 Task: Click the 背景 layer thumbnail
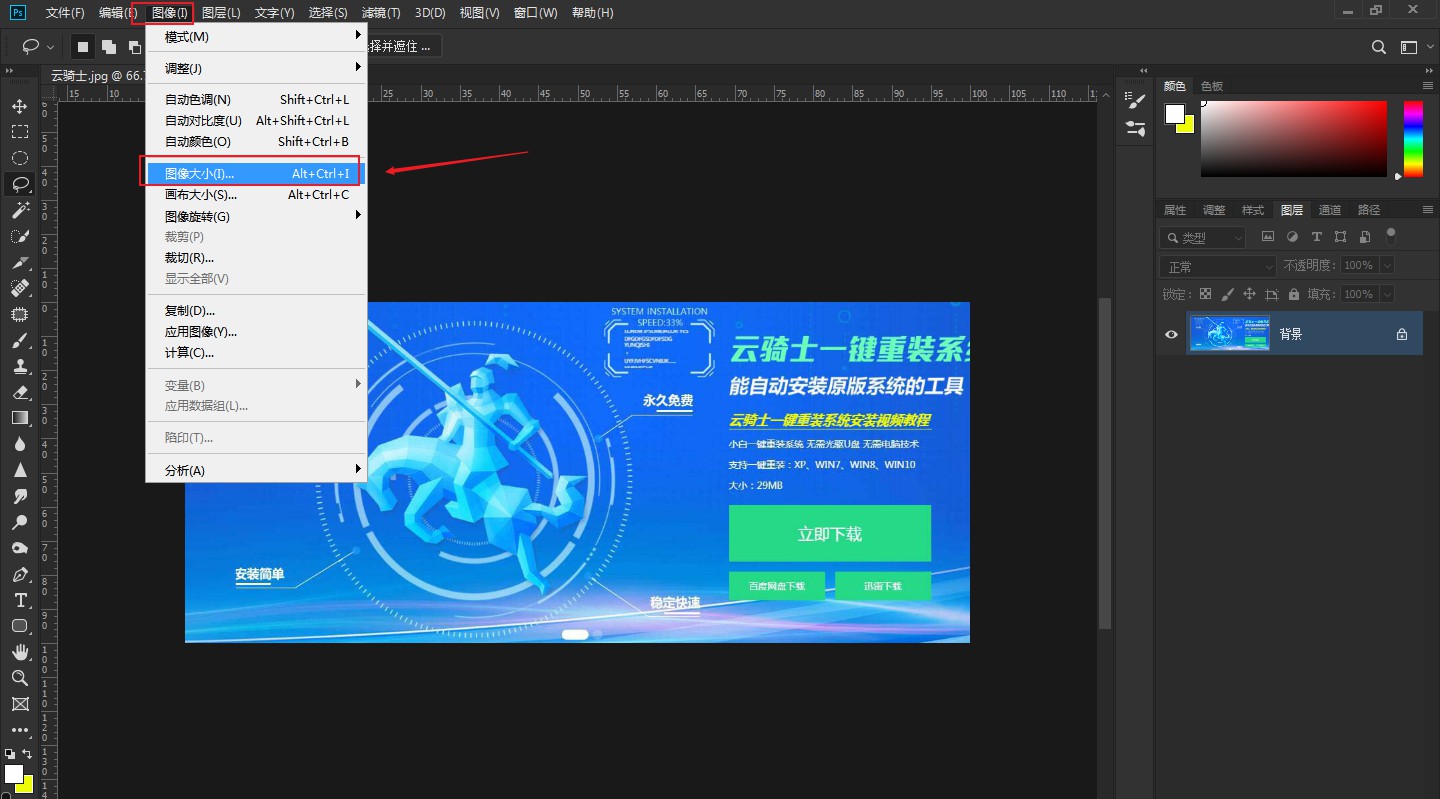(x=1229, y=334)
